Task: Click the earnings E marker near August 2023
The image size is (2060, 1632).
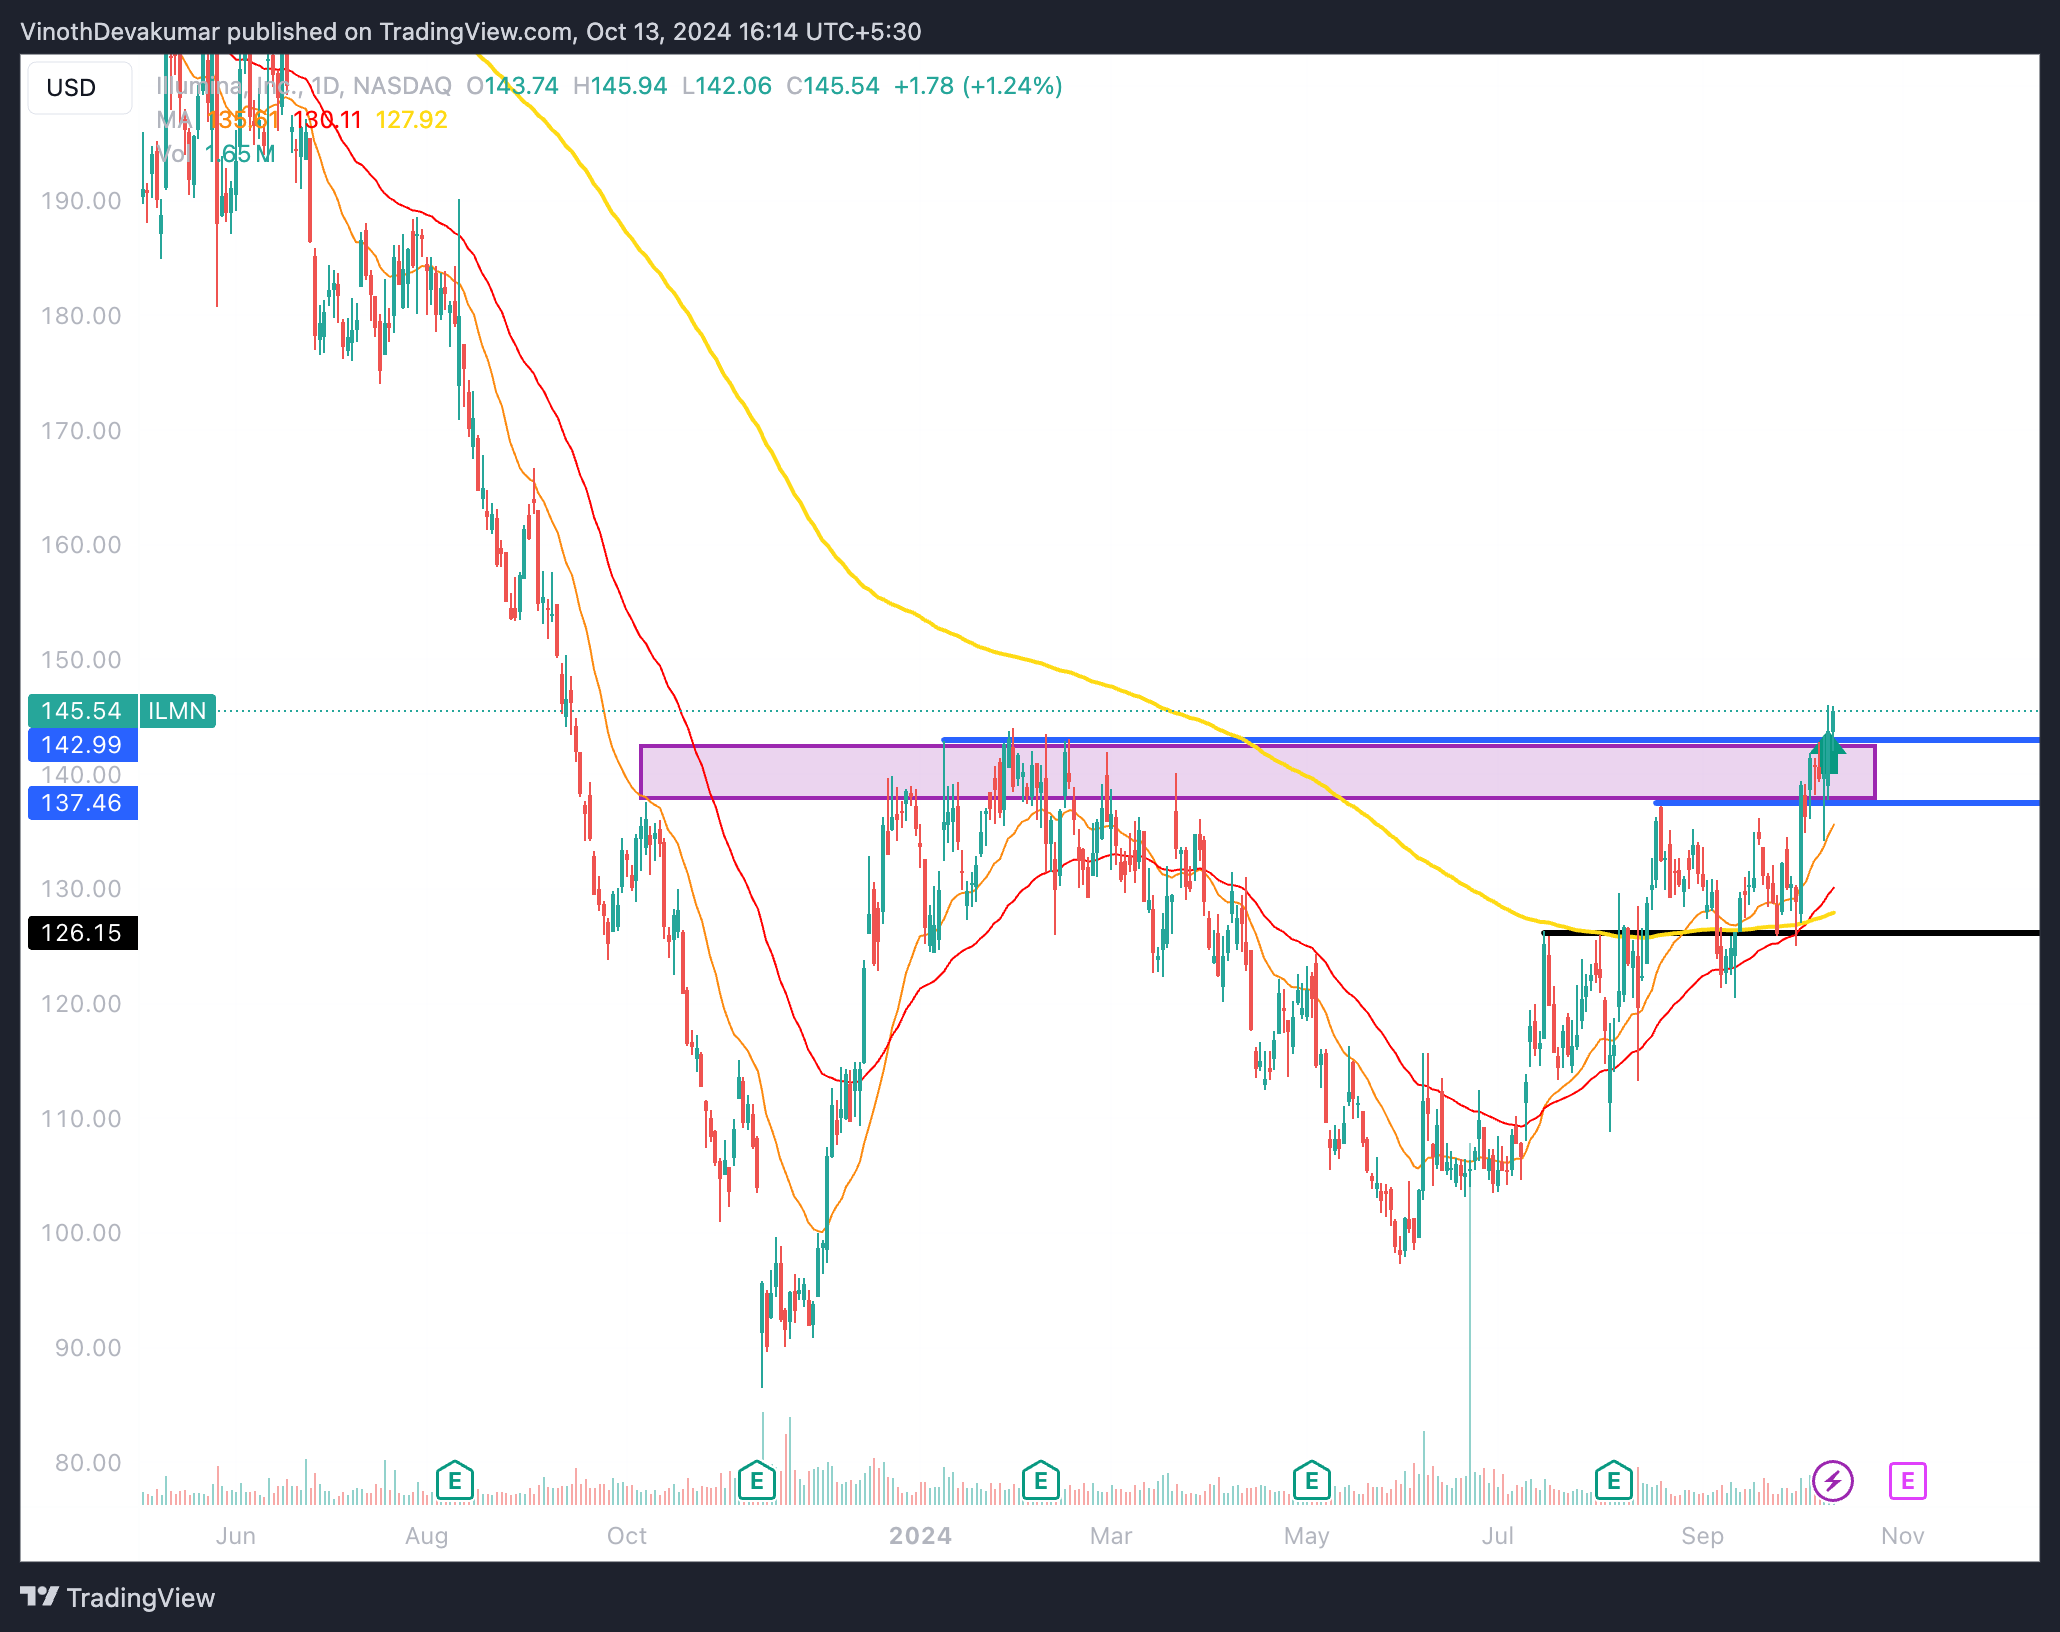Action: pyautogui.click(x=454, y=1480)
